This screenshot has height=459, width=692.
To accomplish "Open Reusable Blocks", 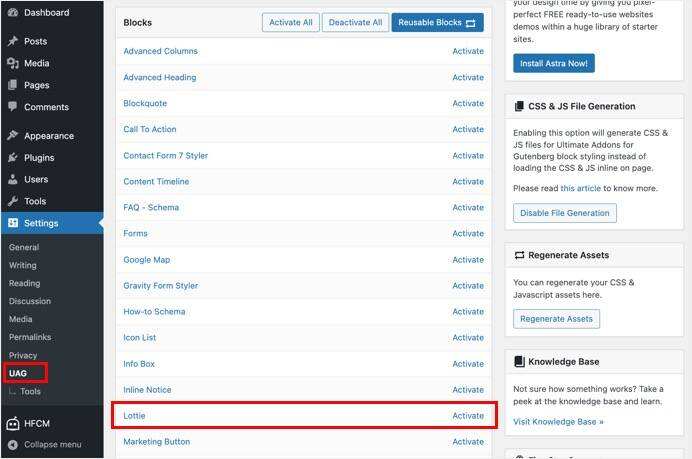I will (437, 23).
